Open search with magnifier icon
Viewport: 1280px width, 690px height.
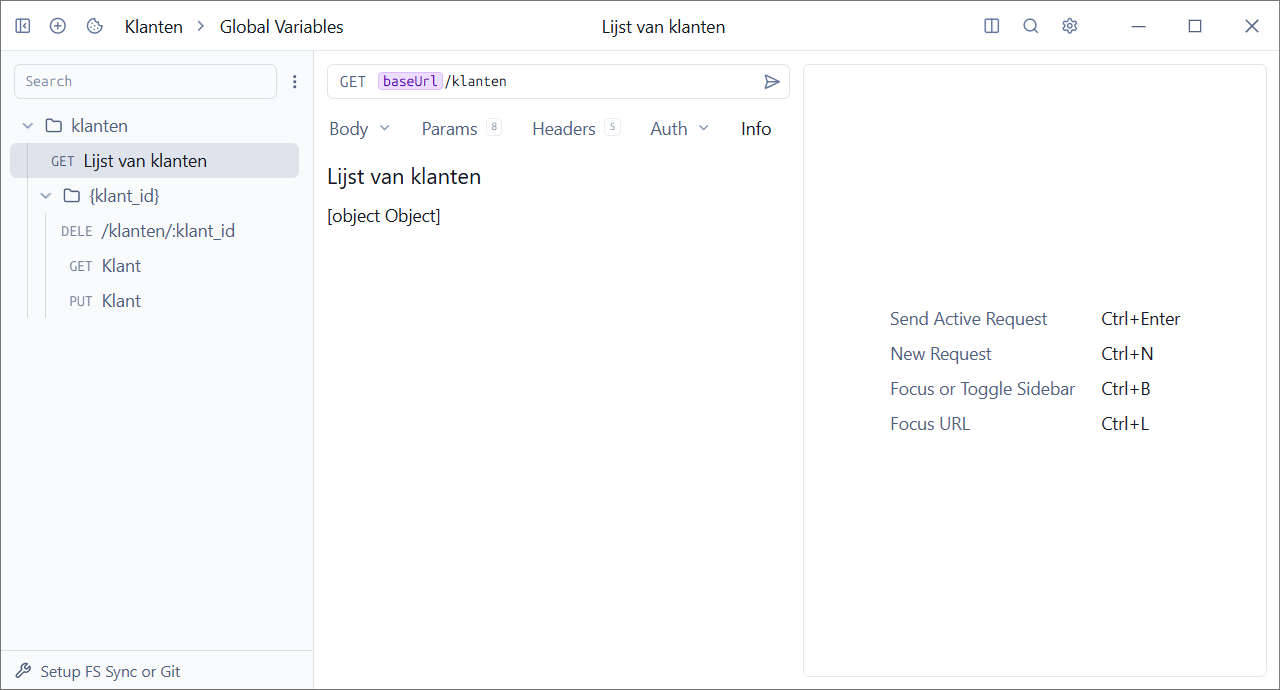click(x=1031, y=26)
